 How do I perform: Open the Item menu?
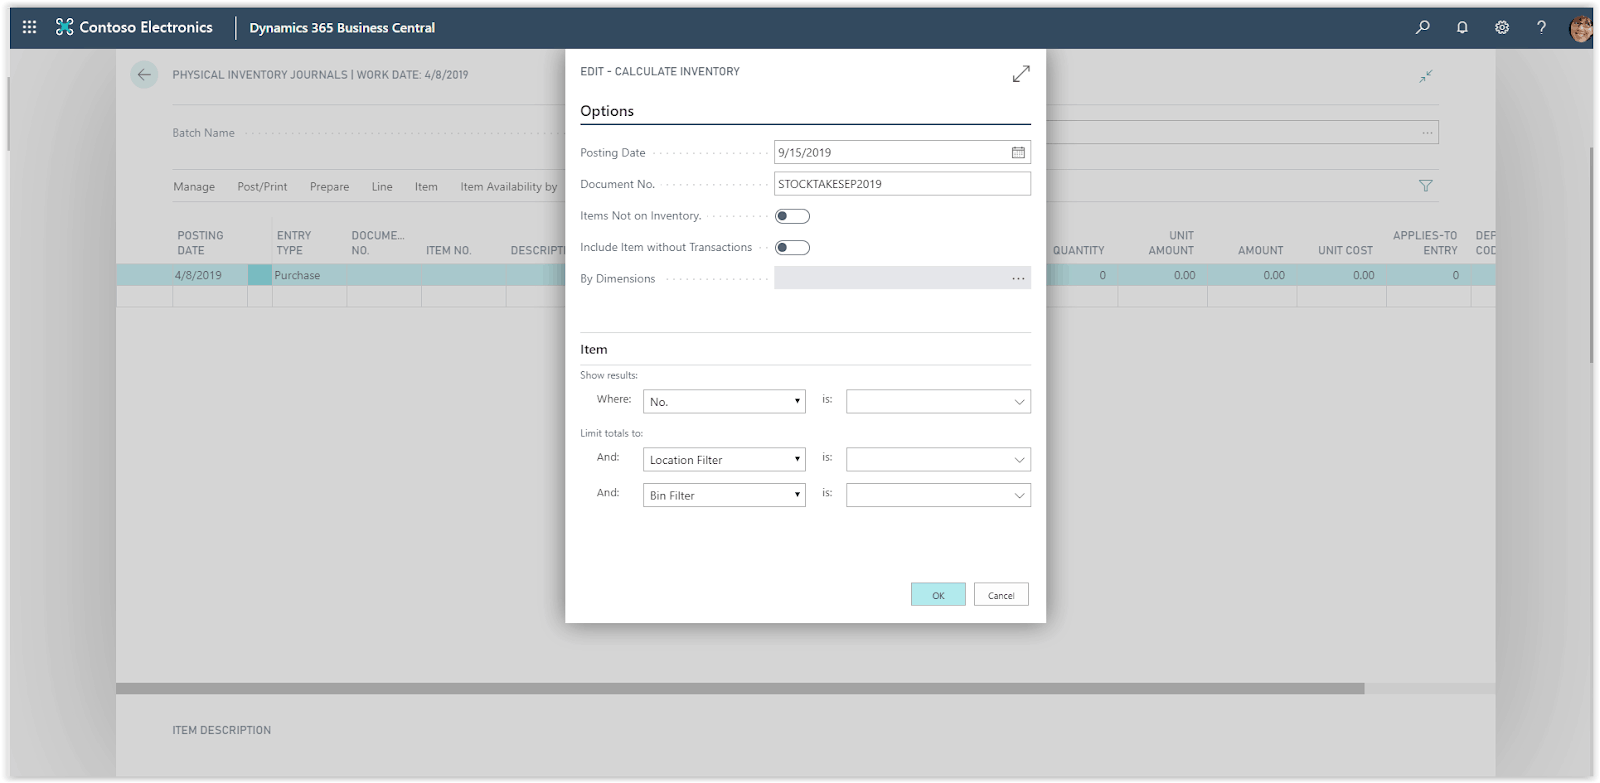[x=426, y=186]
